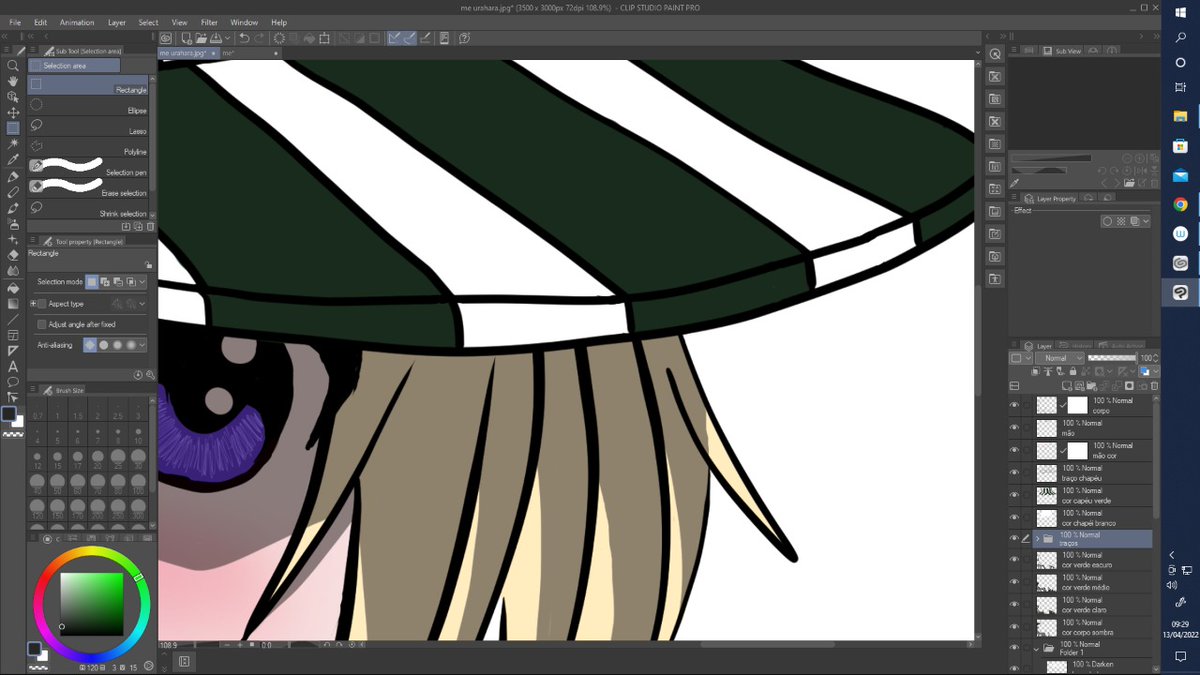This screenshot has height=675, width=1200.
Task: Select the Hand move tool
Action: point(13,81)
